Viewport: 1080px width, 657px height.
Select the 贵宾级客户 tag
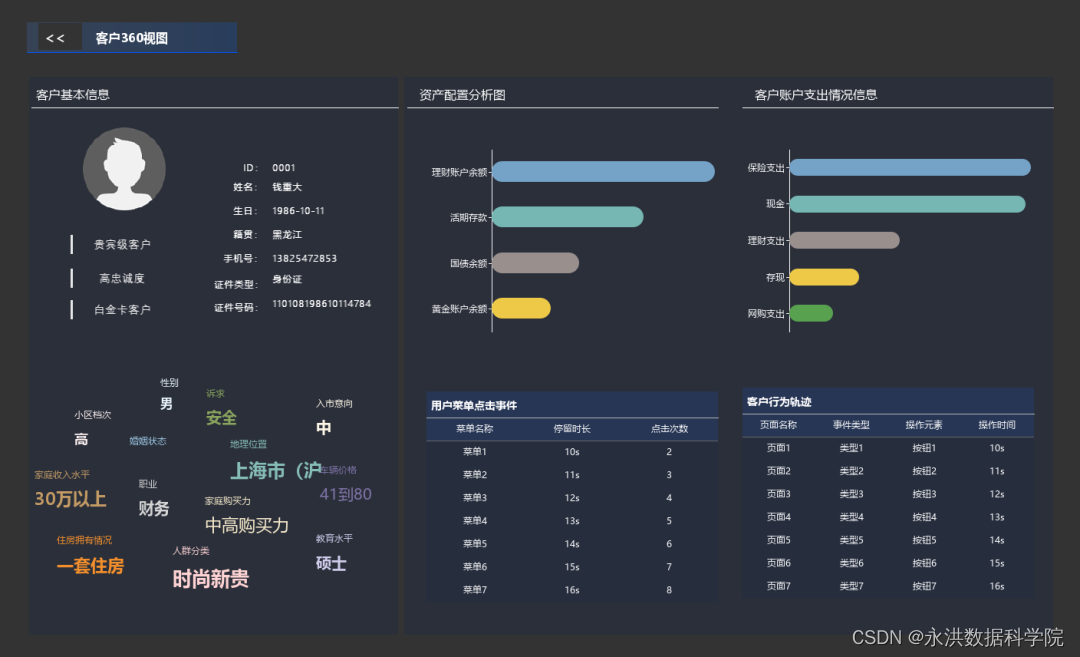click(x=122, y=244)
